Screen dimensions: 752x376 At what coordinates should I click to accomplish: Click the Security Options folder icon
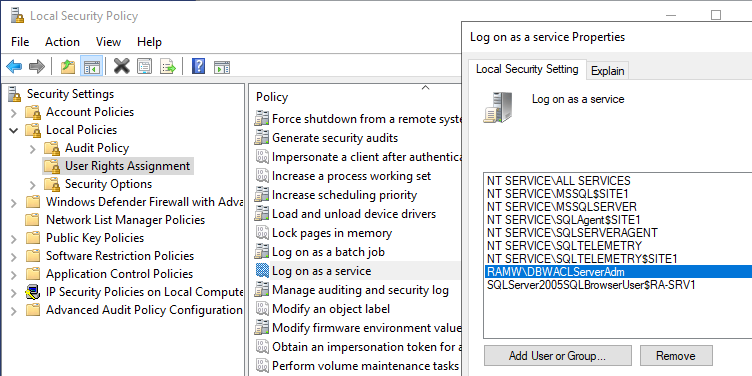pos(52,184)
